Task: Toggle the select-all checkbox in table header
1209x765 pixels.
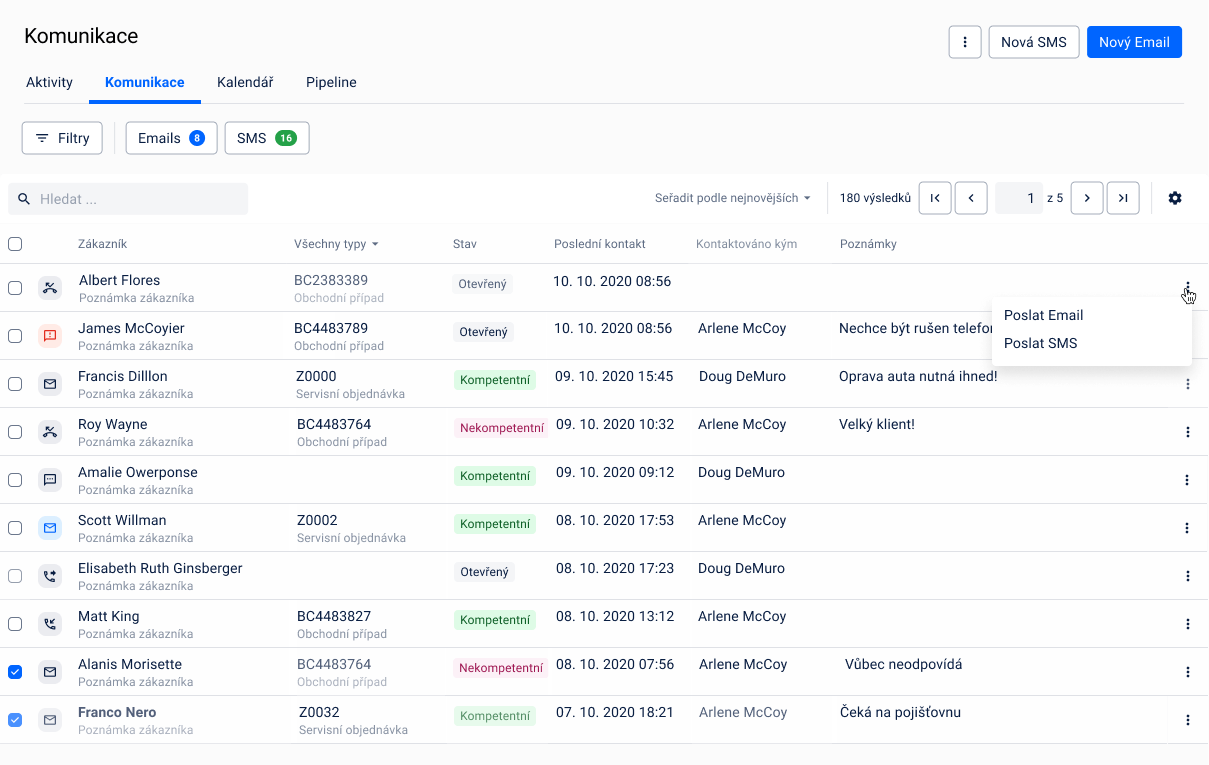Action: point(15,244)
